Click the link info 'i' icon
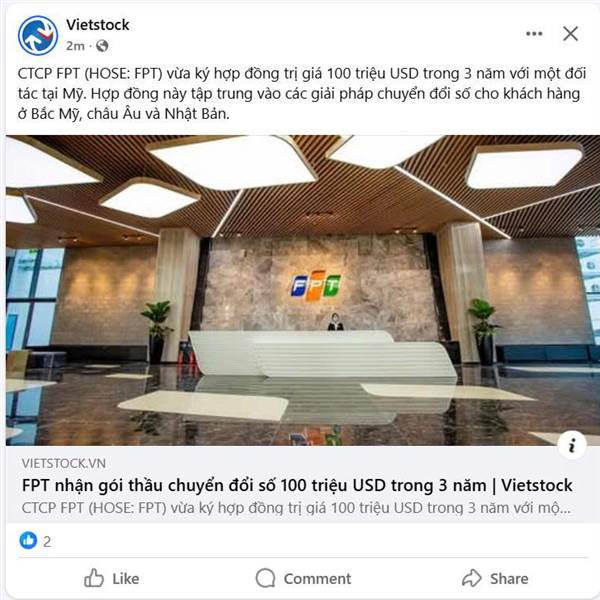Screen dimensions: 600x600 coord(572,445)
